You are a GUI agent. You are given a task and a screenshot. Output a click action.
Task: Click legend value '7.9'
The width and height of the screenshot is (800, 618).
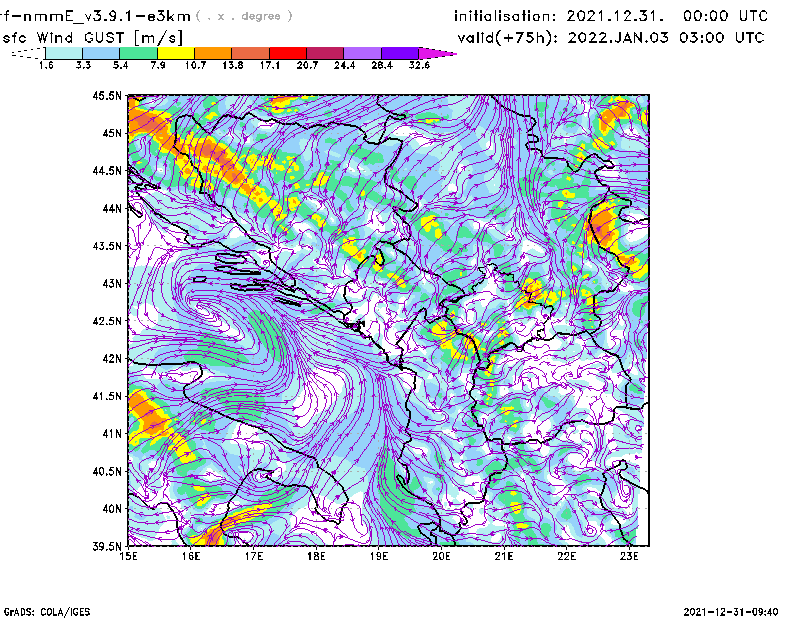(158, 65)
